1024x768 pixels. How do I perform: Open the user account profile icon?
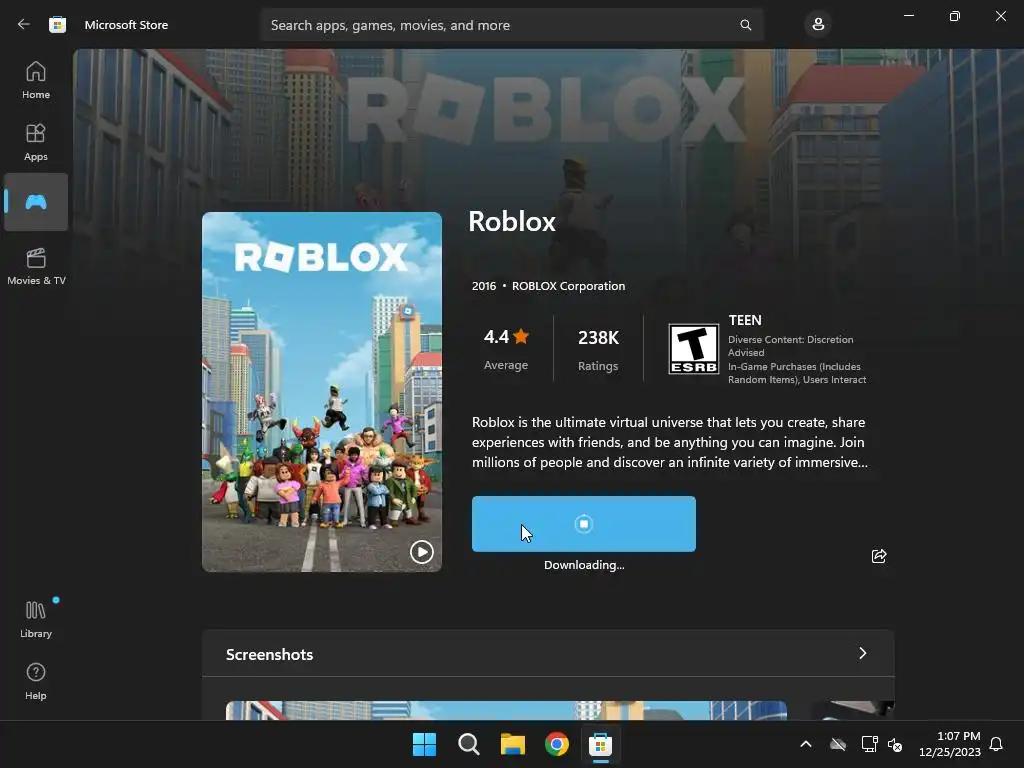point(818,25)
